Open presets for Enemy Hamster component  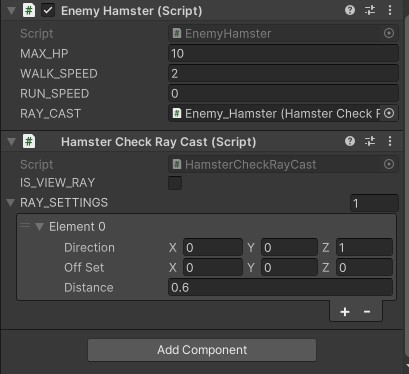point(370,10)
